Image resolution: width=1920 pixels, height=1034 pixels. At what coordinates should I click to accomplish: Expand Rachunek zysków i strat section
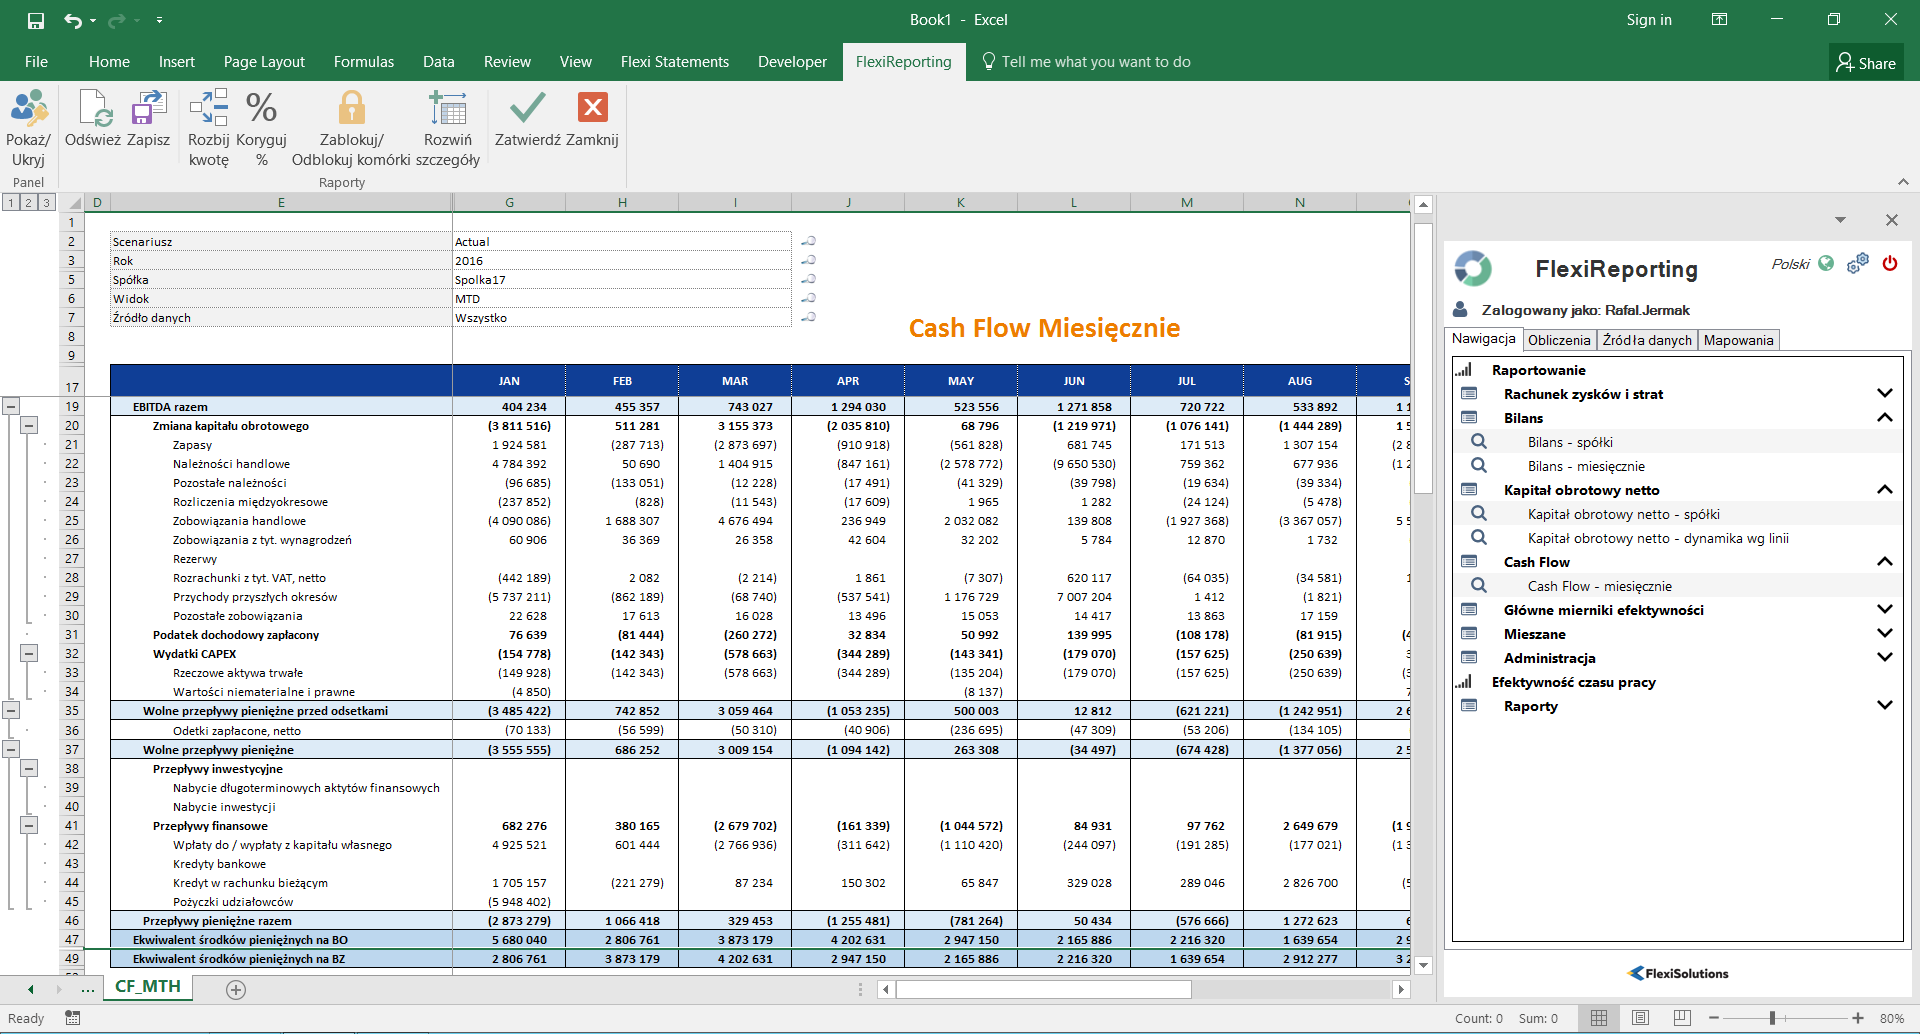pos(1884,394)
